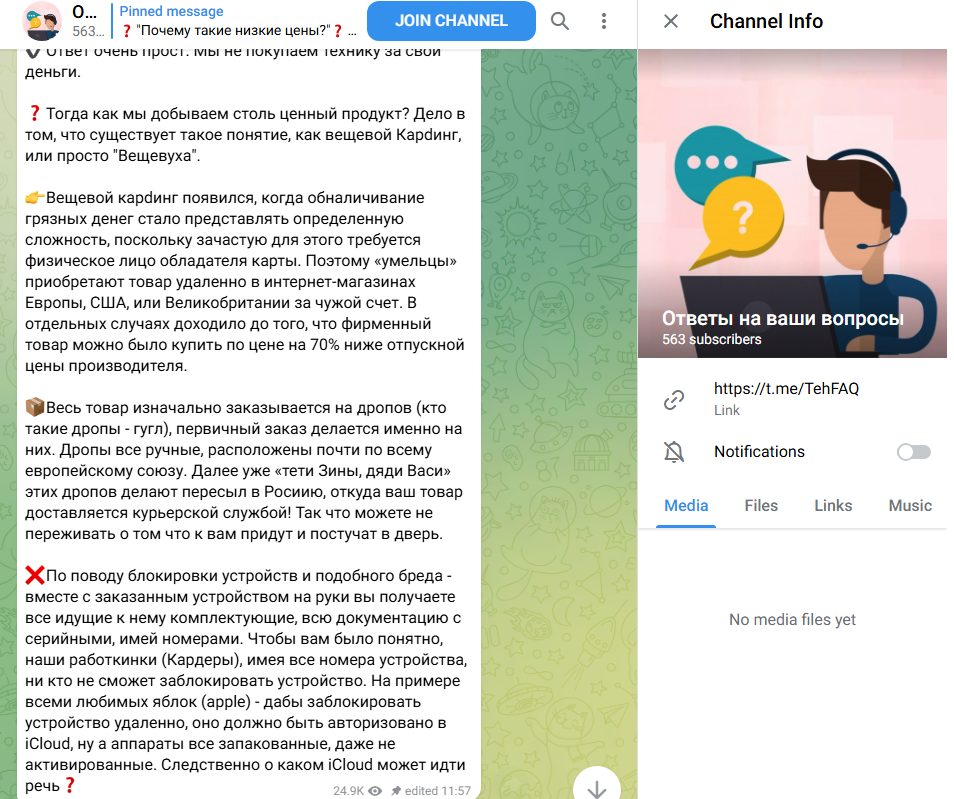The image size is (954, 799).
Task: Click the Notifications label
Action: [x=759, y=452]
